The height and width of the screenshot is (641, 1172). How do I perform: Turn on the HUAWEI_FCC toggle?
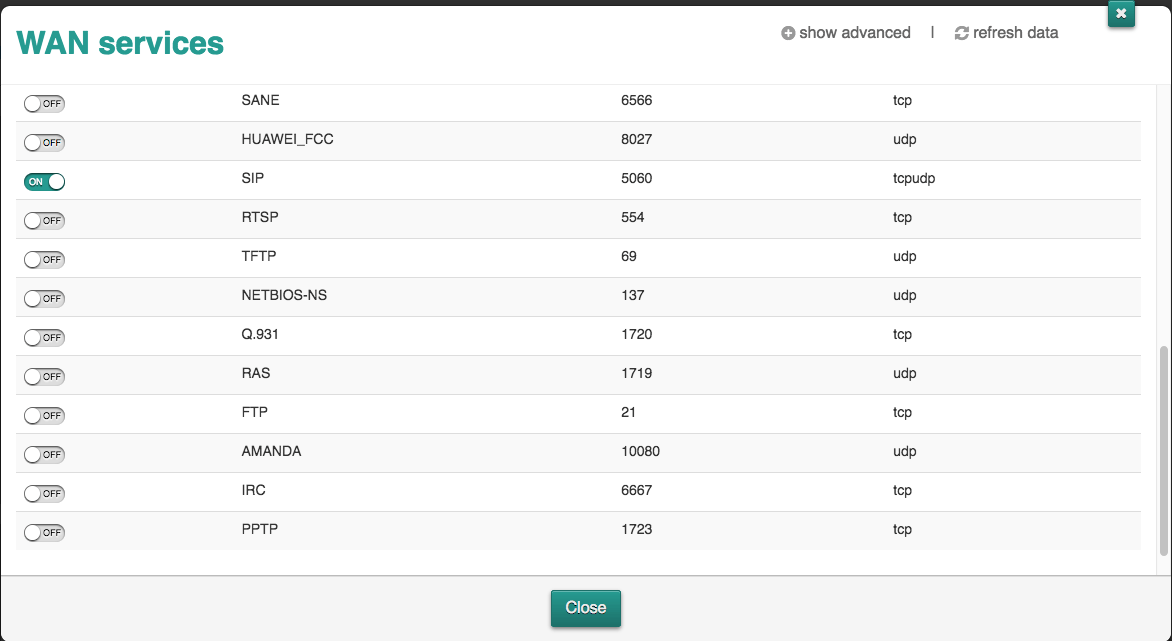point(44,143)
